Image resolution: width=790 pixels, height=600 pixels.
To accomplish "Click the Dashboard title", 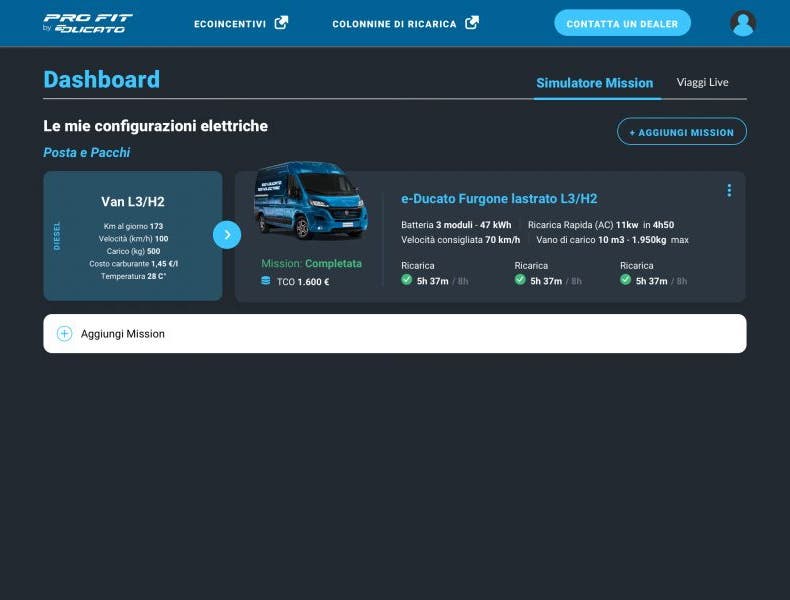I will point(101,80).
